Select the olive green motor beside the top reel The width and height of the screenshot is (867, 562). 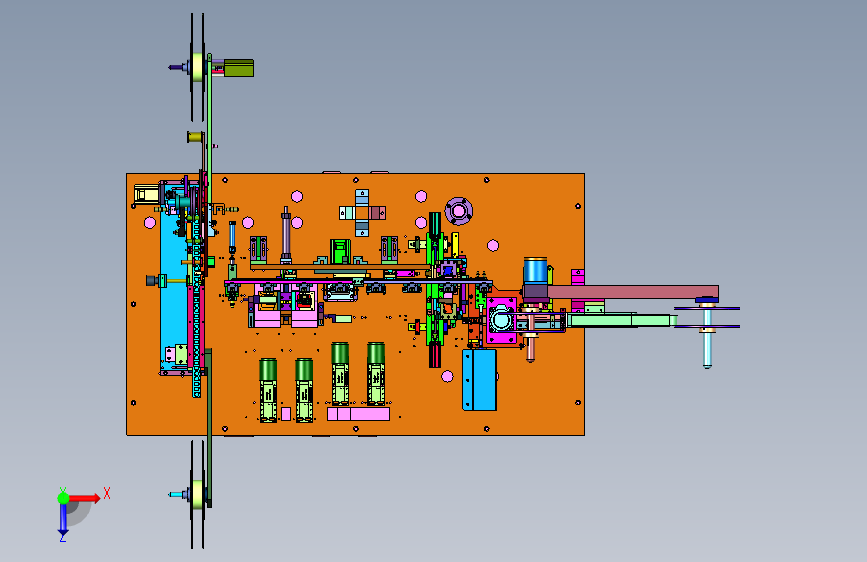tap(238, 68)
